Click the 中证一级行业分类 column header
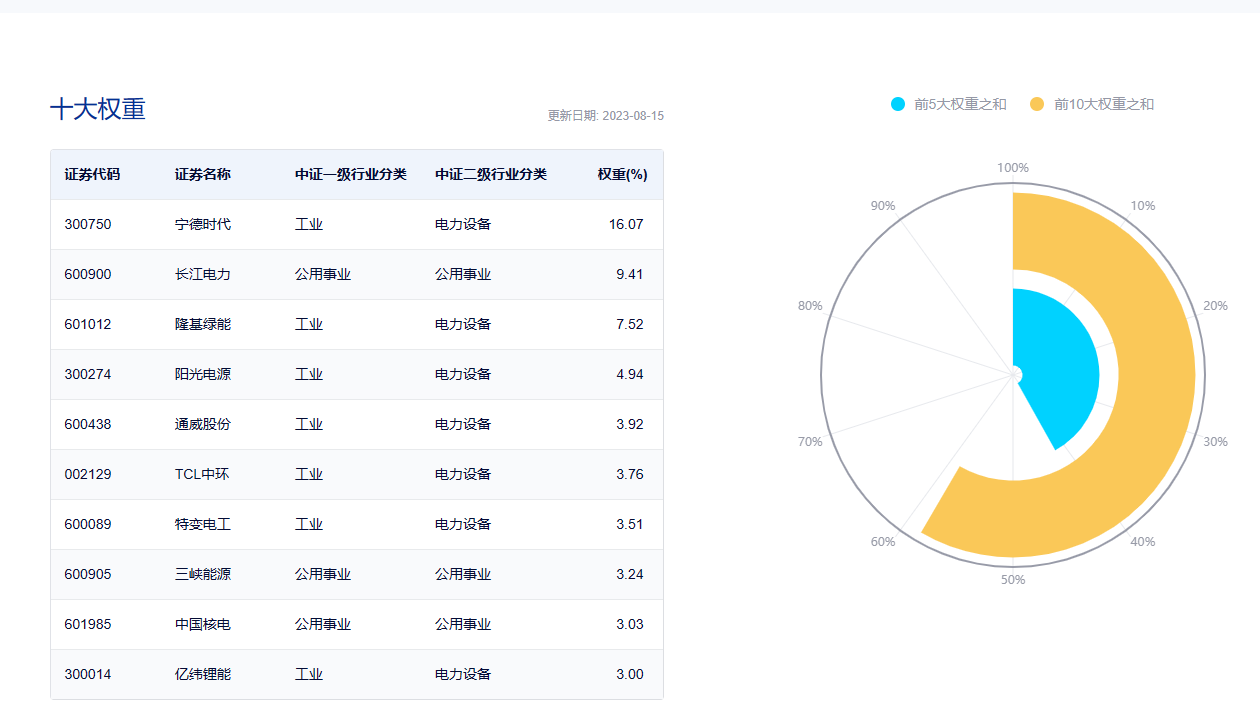The height and width of the screenshot is (724, 1260). [350, 174]
